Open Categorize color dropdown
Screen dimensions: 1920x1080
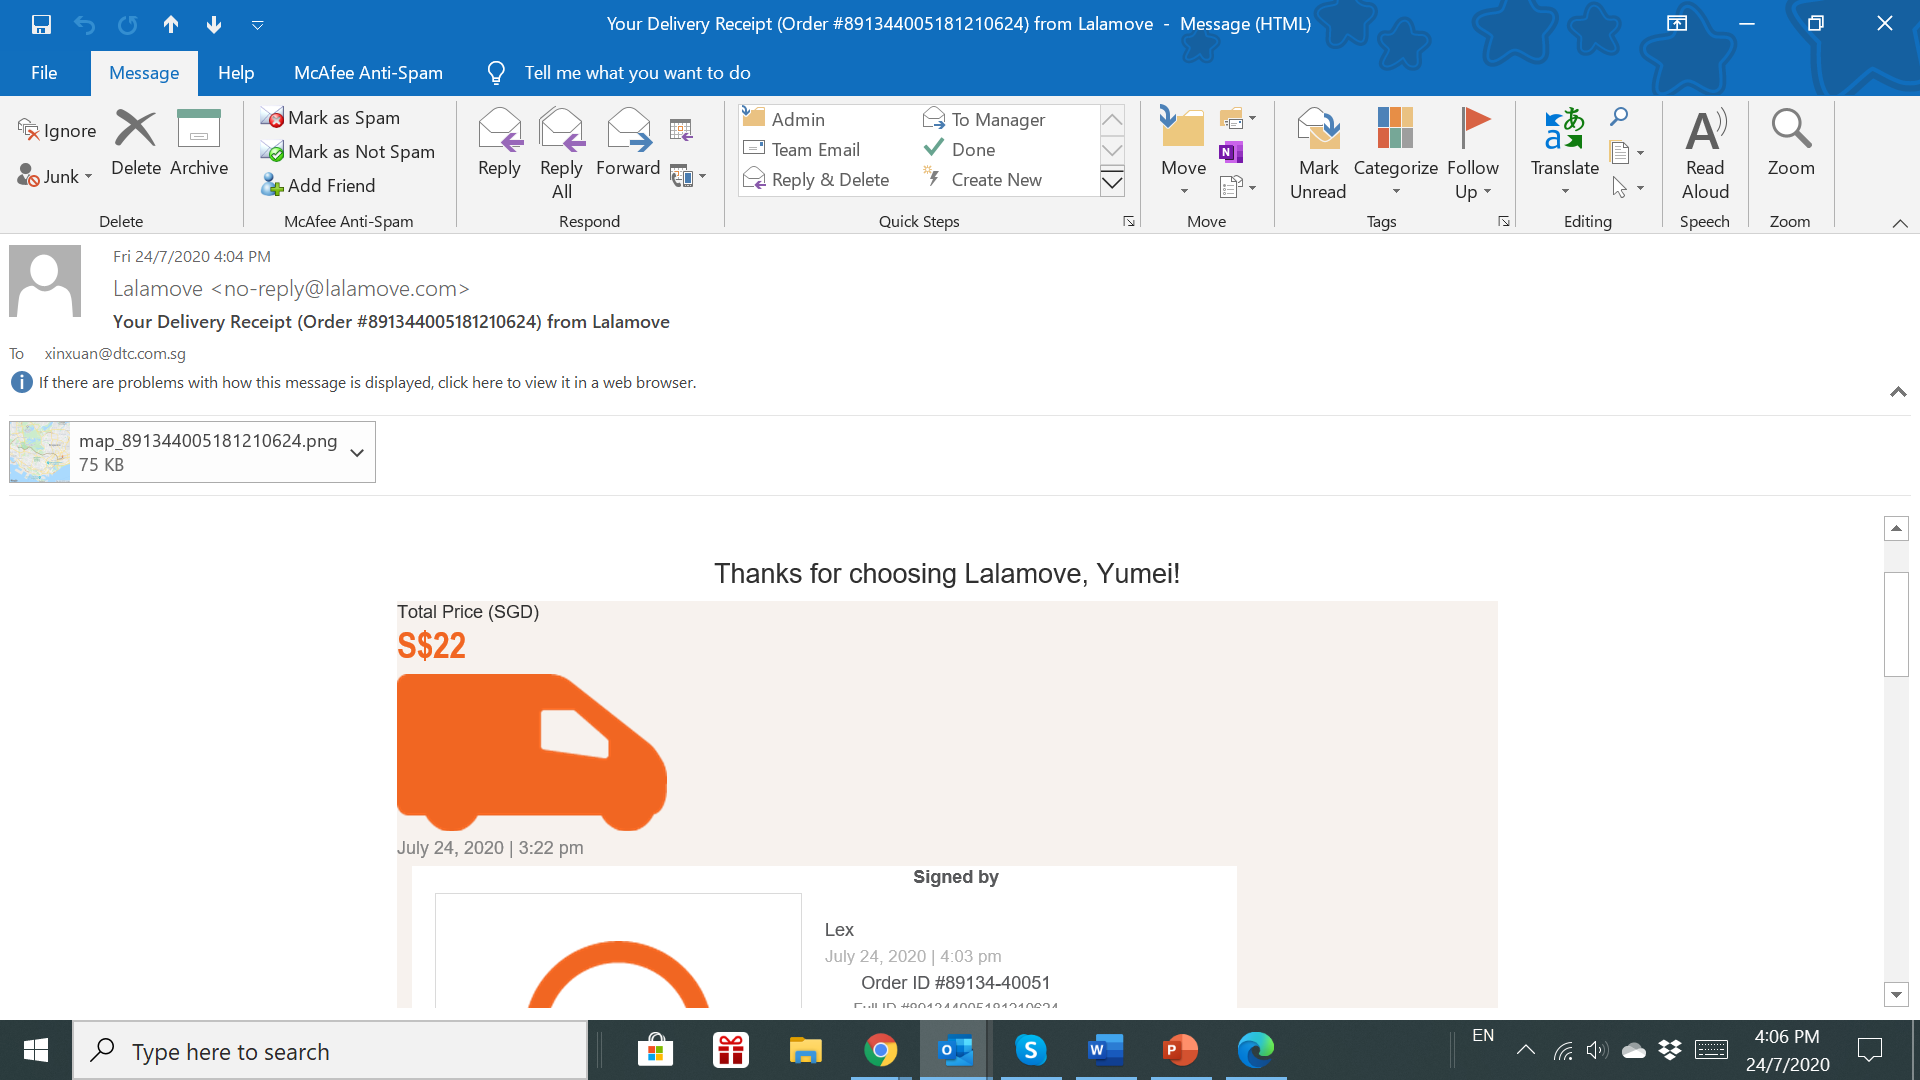coord(1395,153)
